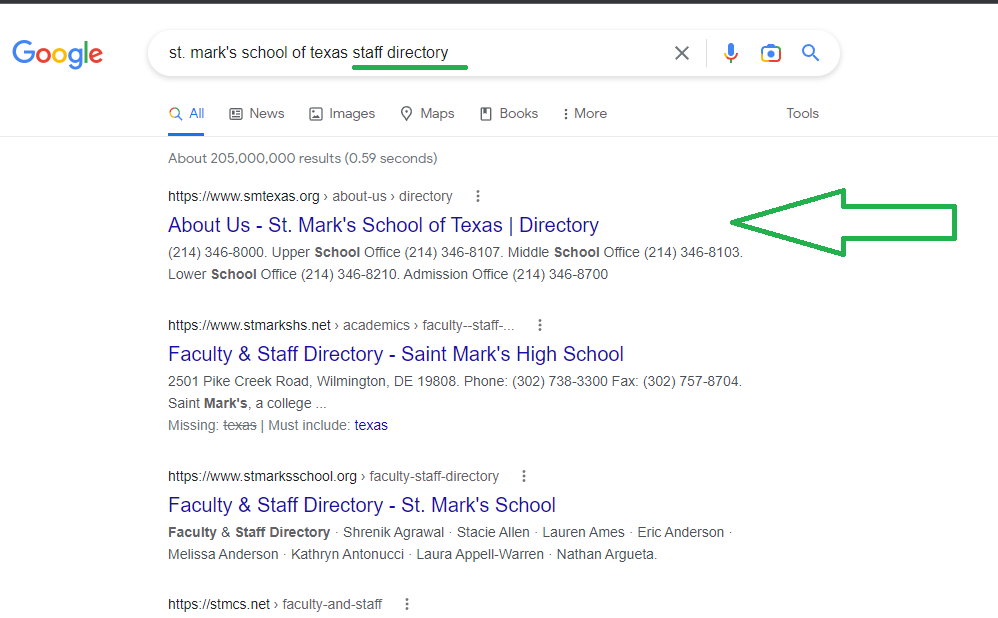Image resolution: width=998 pixels, height=618 pixels.
Task: Open three-dot menu for stmcs.net result
Action: (x=407, y=605)
